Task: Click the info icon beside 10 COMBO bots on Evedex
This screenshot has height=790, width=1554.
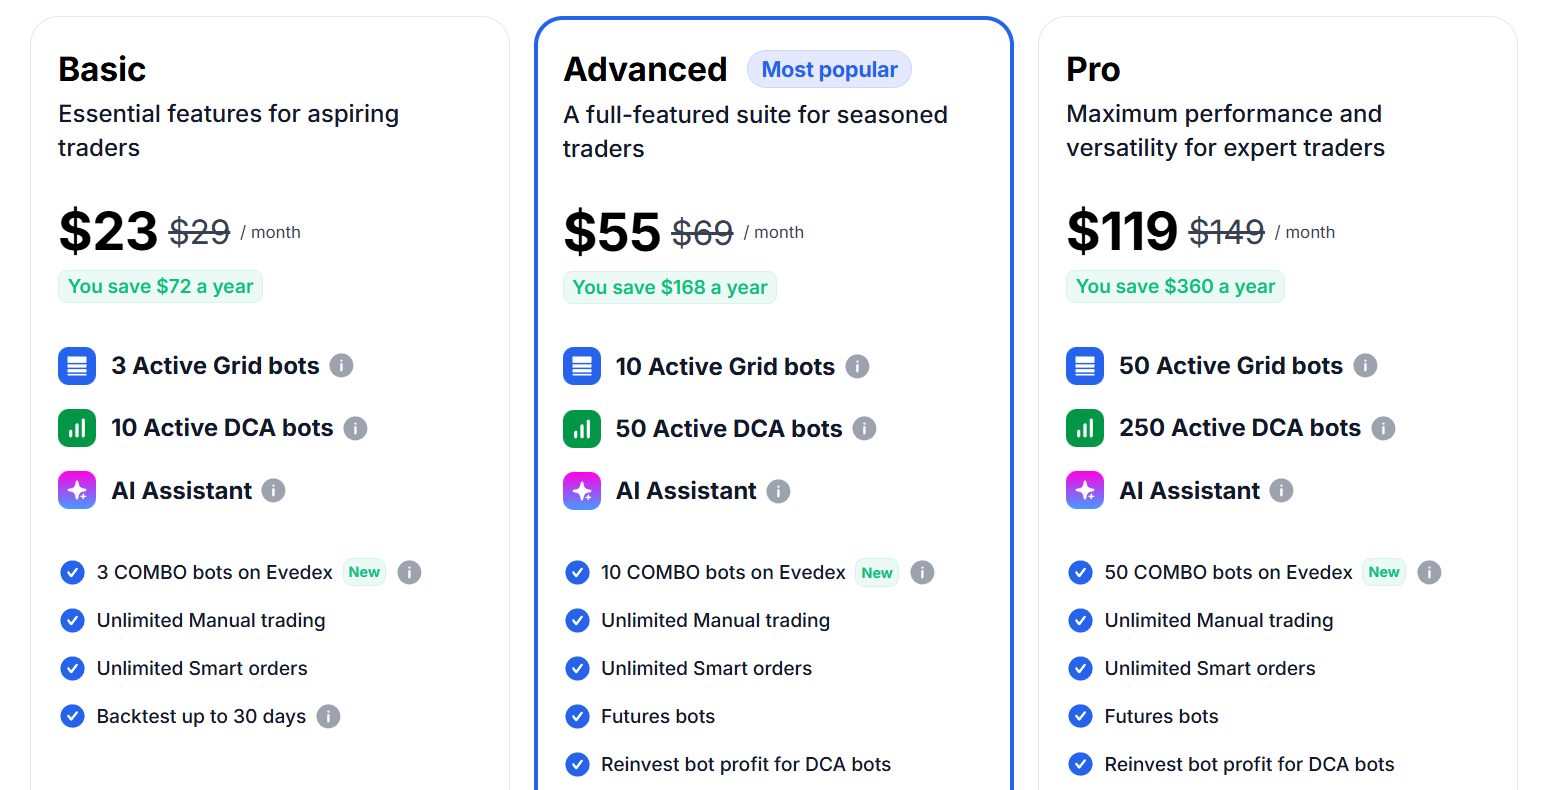Action: tap(922, 572)
